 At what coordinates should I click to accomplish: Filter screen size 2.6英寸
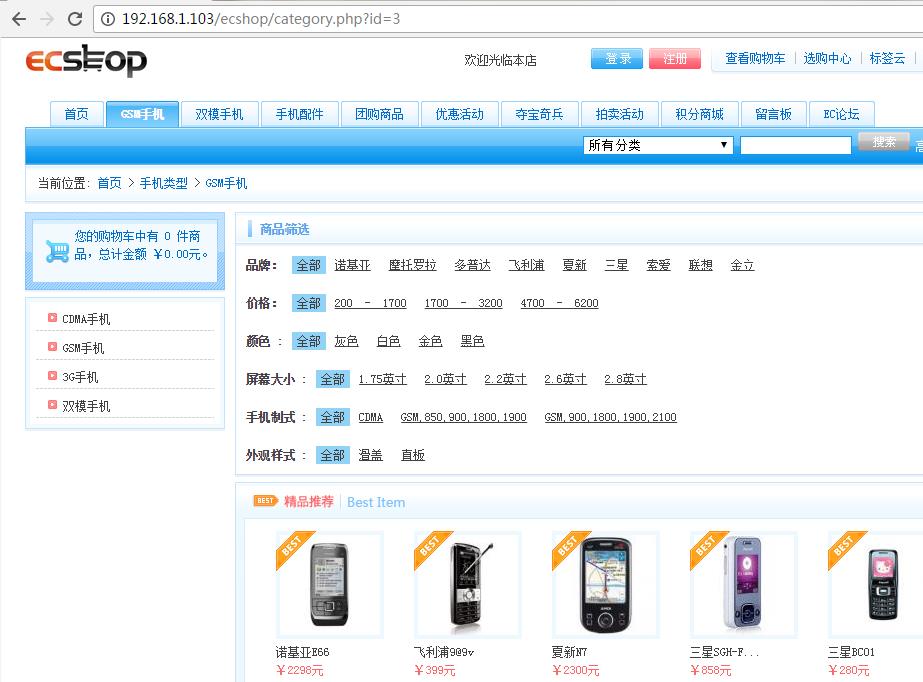565,379
